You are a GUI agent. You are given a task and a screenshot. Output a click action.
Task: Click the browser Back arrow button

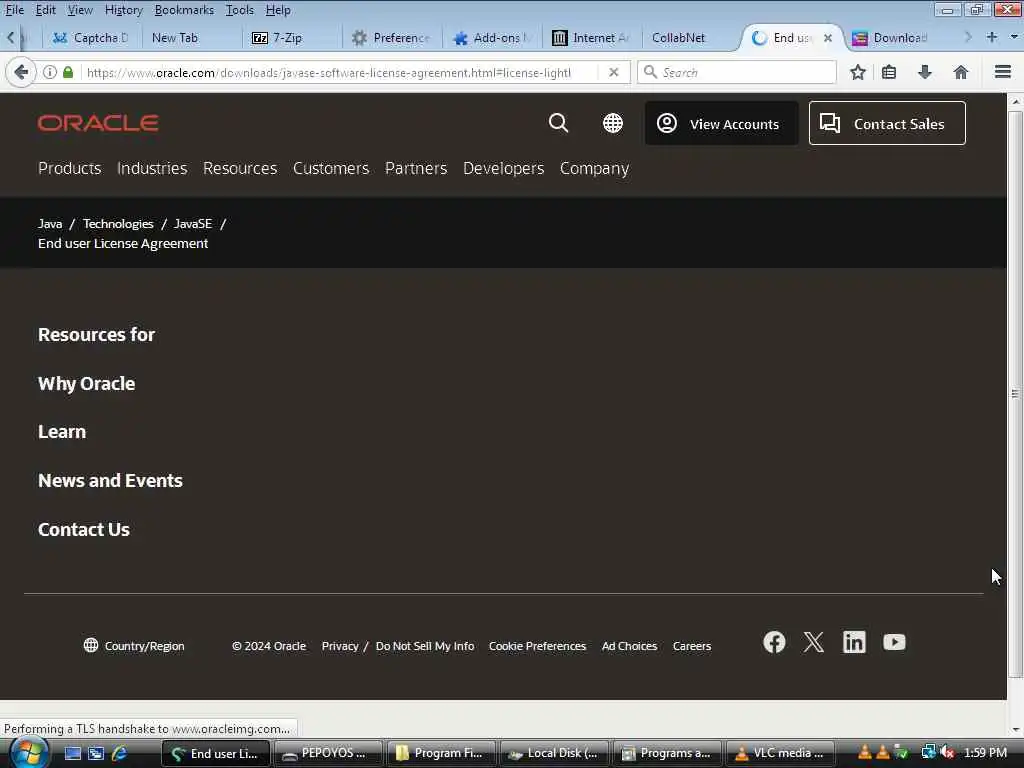click(x=20, y=72)
